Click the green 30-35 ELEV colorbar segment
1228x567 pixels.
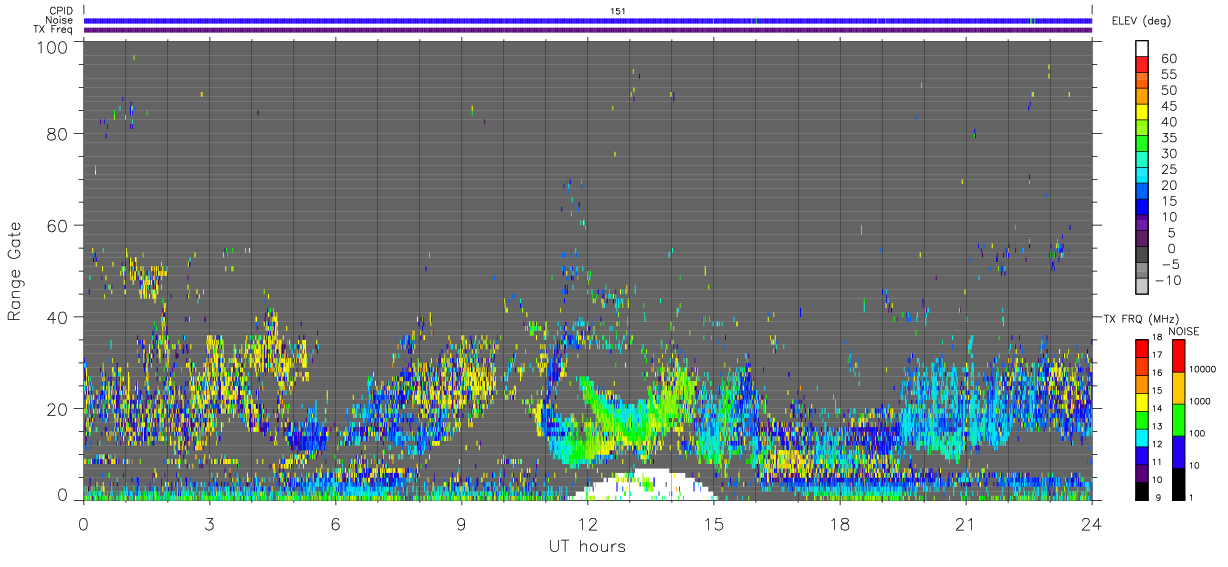point(1142,145)
